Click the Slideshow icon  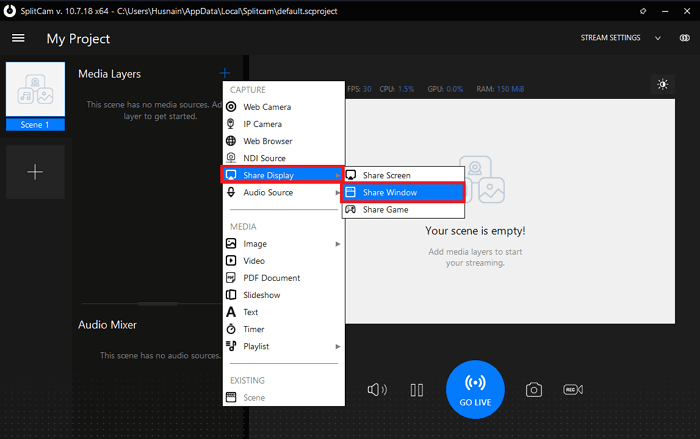click(x=231, y=295)
